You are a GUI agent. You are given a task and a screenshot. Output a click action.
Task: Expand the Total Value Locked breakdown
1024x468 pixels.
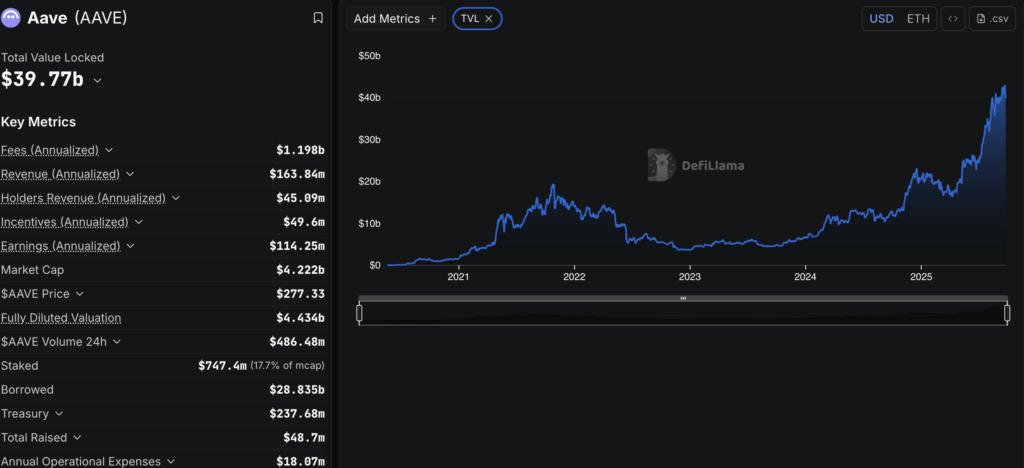click(97, 81)
